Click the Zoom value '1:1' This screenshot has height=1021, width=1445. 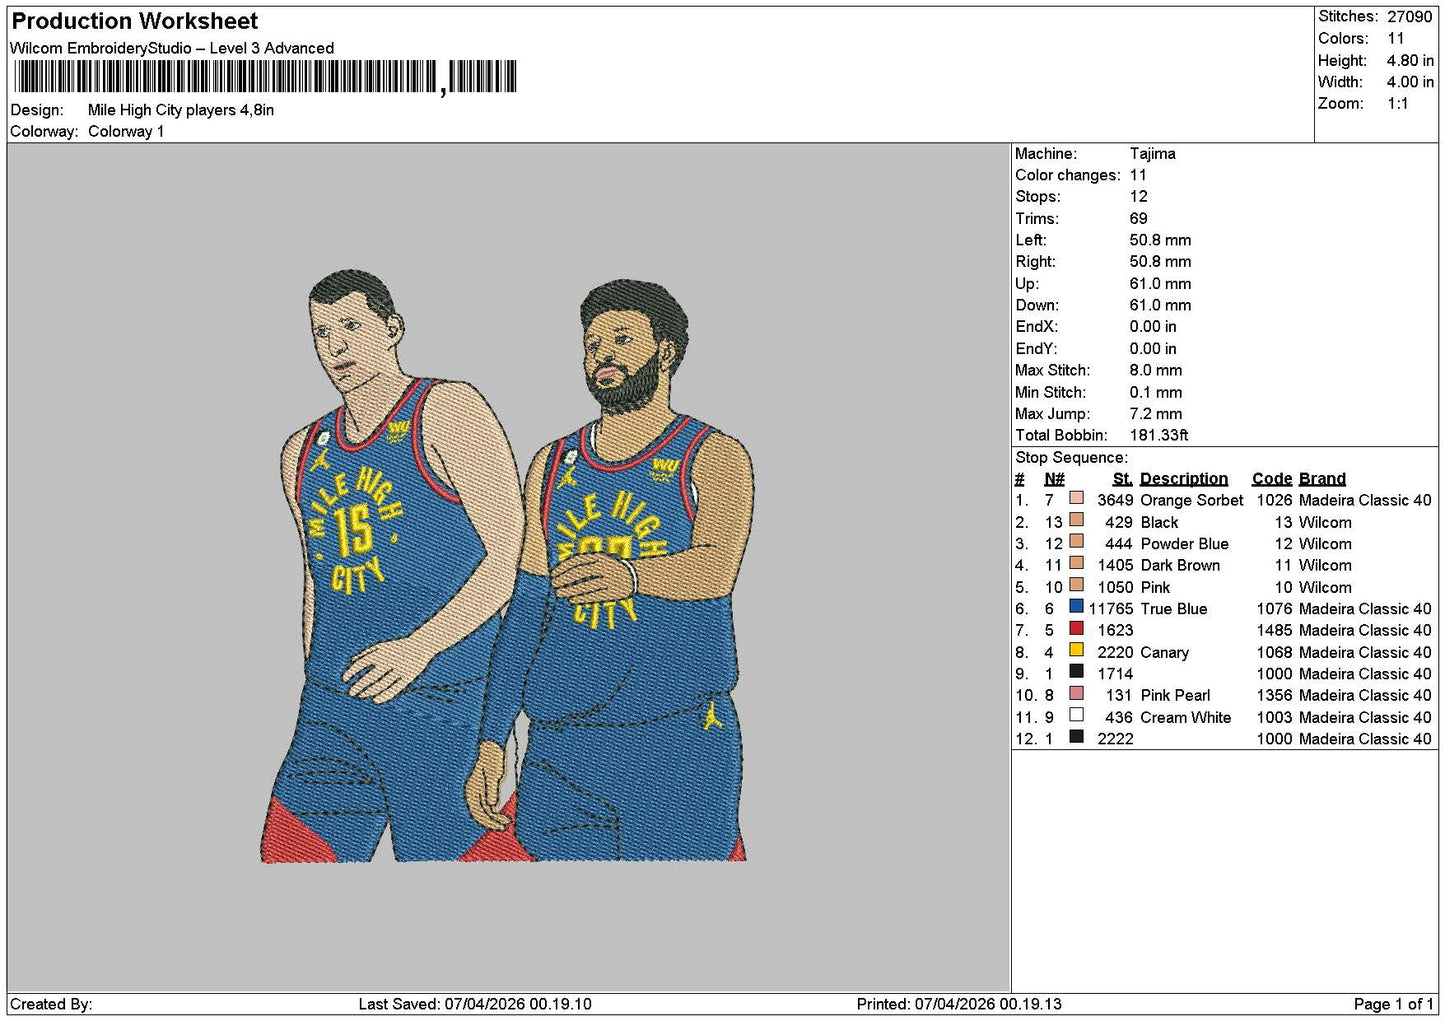[x=1398, y=103]
